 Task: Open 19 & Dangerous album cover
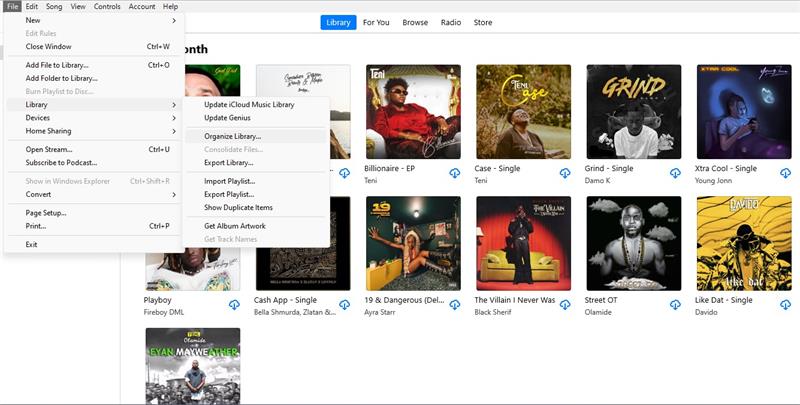coord(413,243)
